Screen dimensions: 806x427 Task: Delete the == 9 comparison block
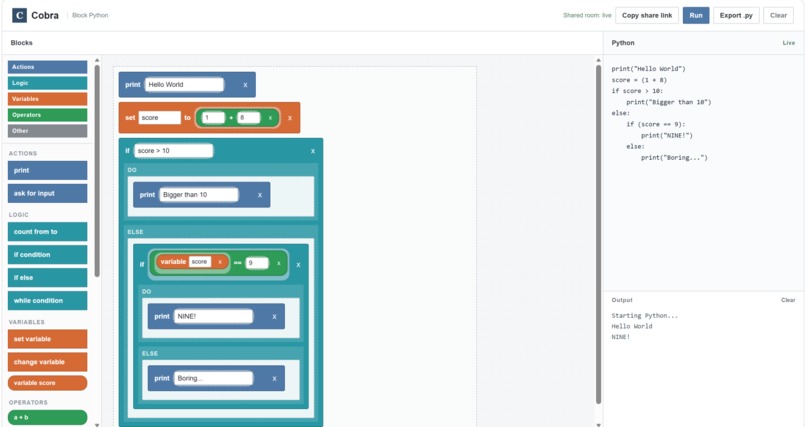coord(279,263)
